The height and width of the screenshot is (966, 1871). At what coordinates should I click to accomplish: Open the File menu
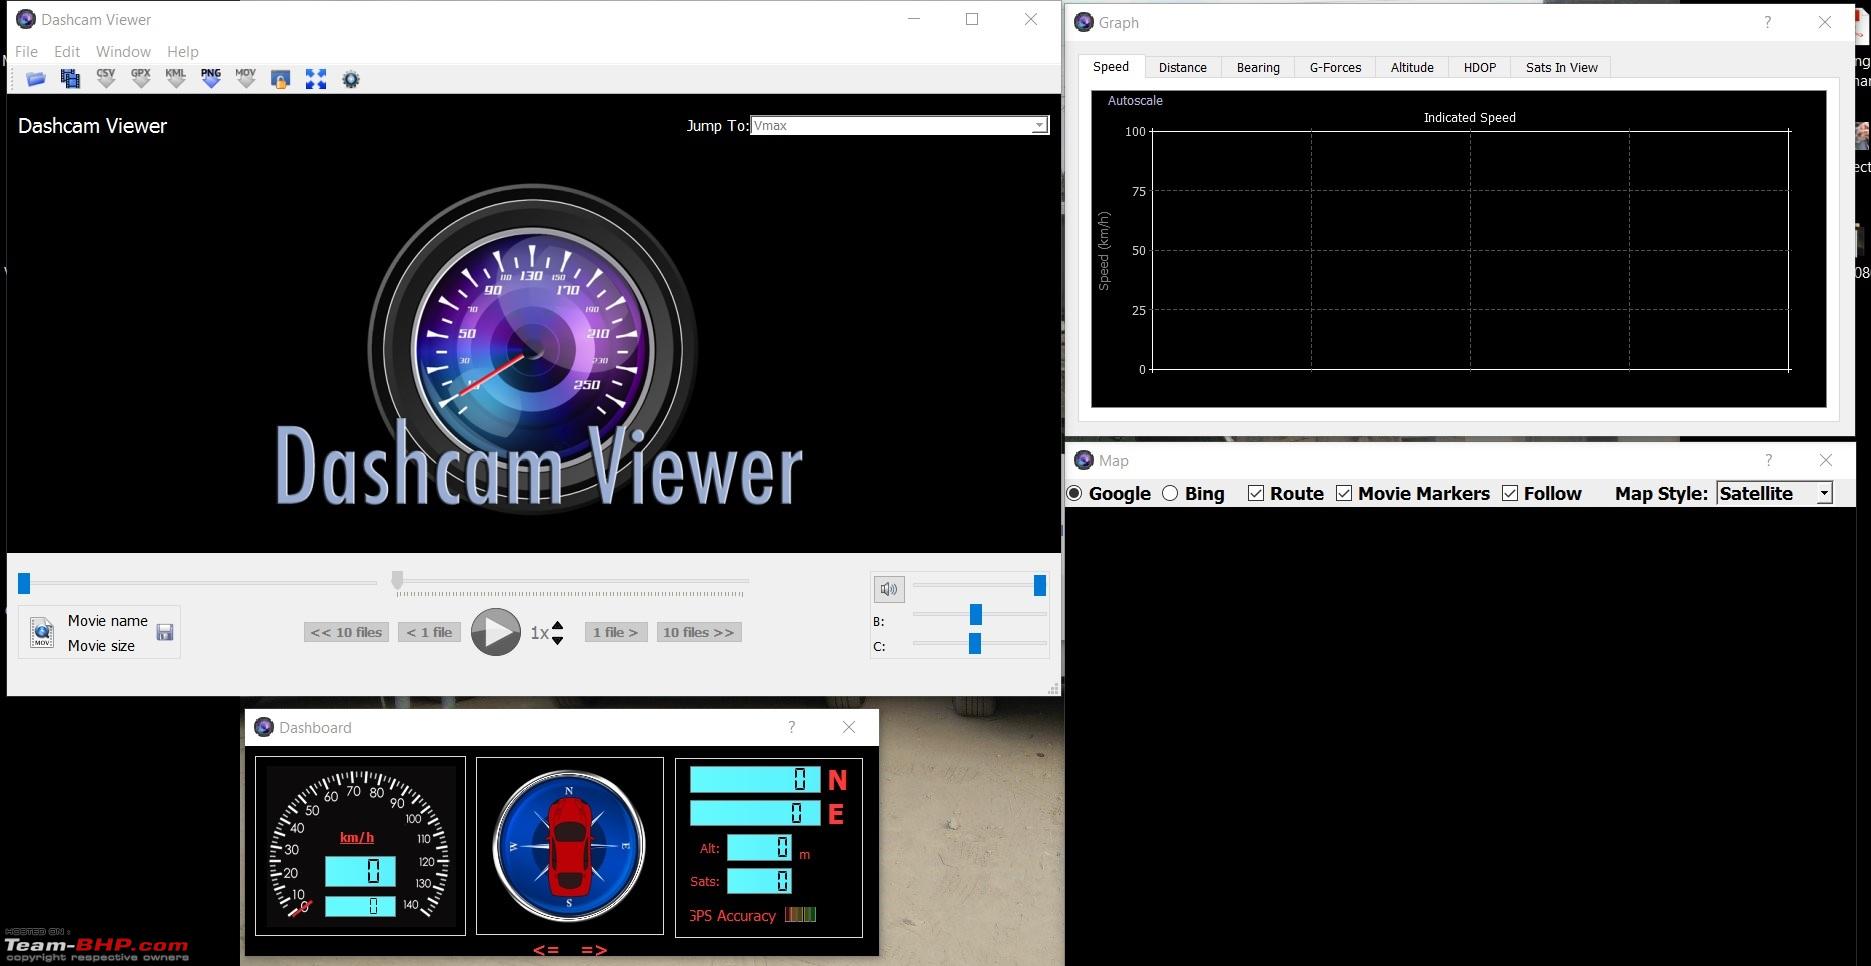tap(26, 51)
